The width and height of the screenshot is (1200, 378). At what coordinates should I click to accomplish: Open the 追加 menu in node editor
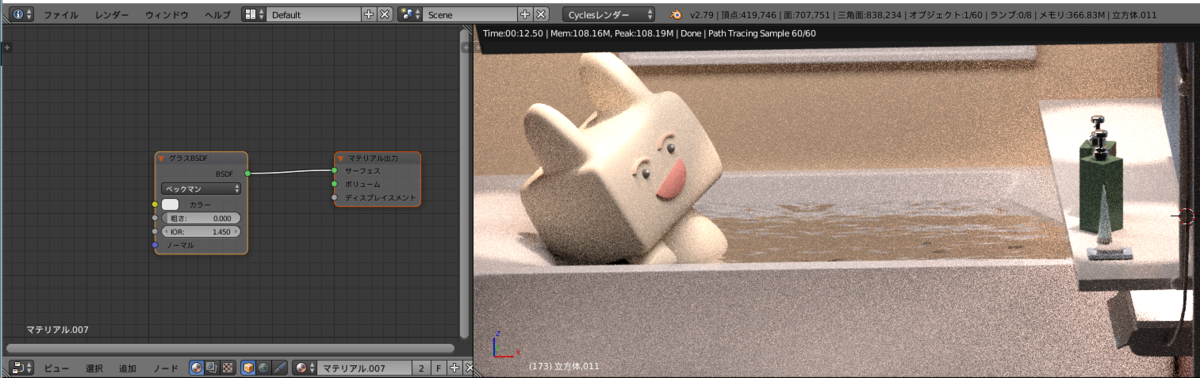click(x=128, y=369)
